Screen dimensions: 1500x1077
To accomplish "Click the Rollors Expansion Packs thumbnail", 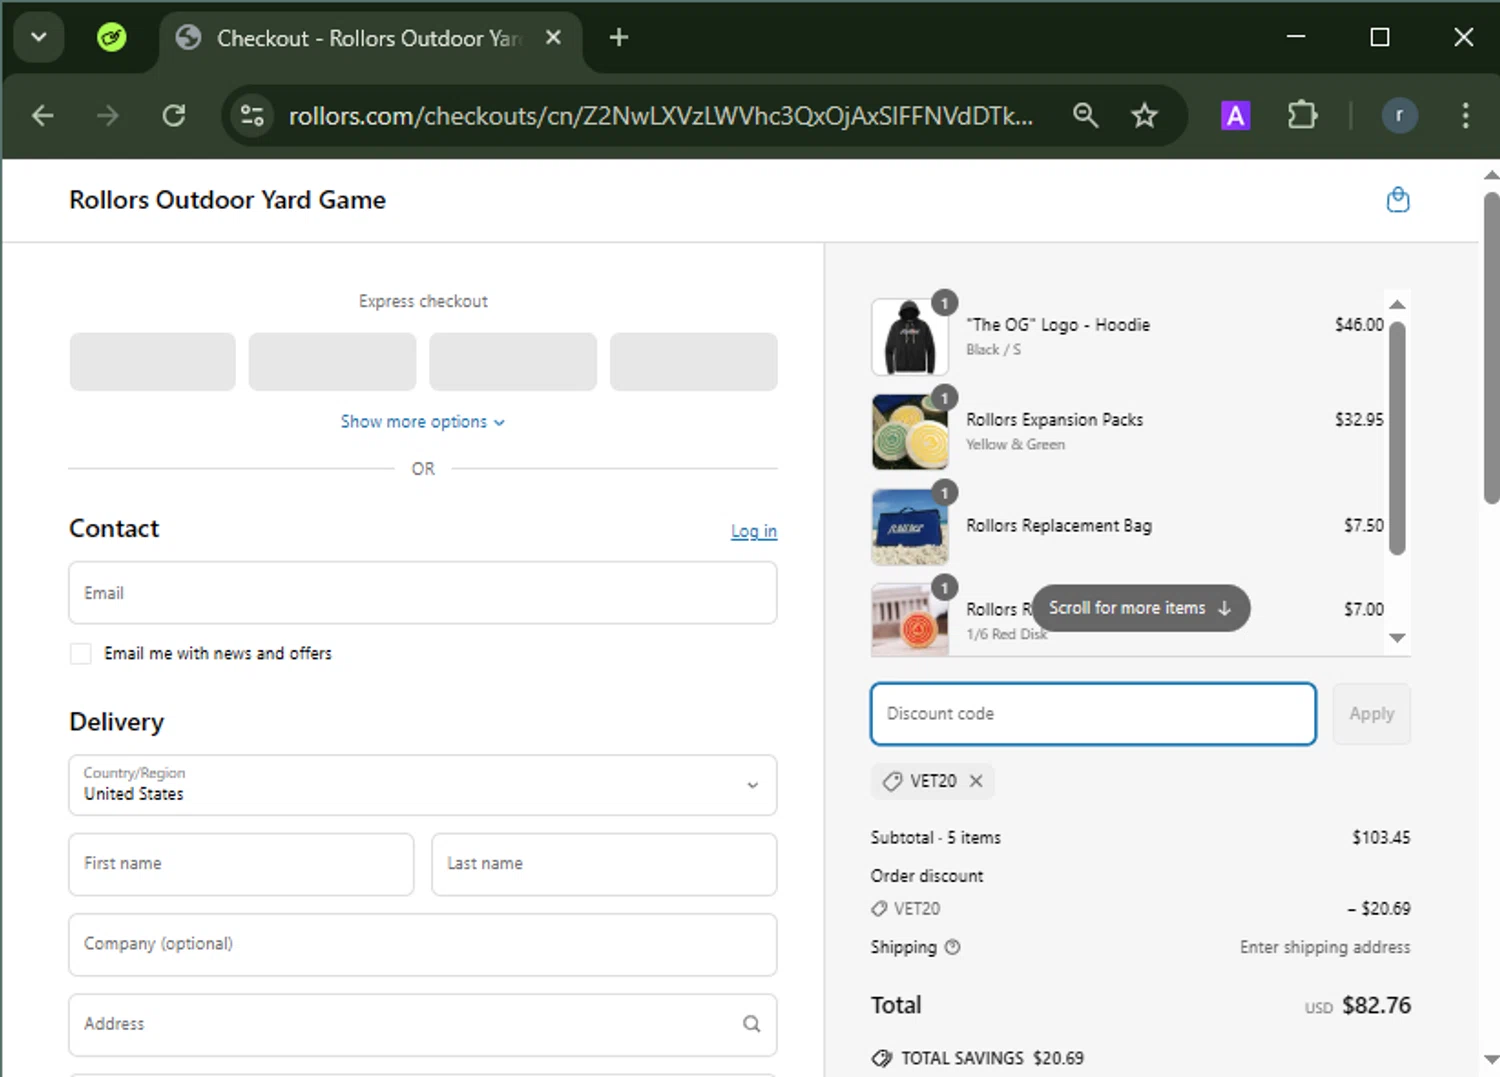I will 910,432.
